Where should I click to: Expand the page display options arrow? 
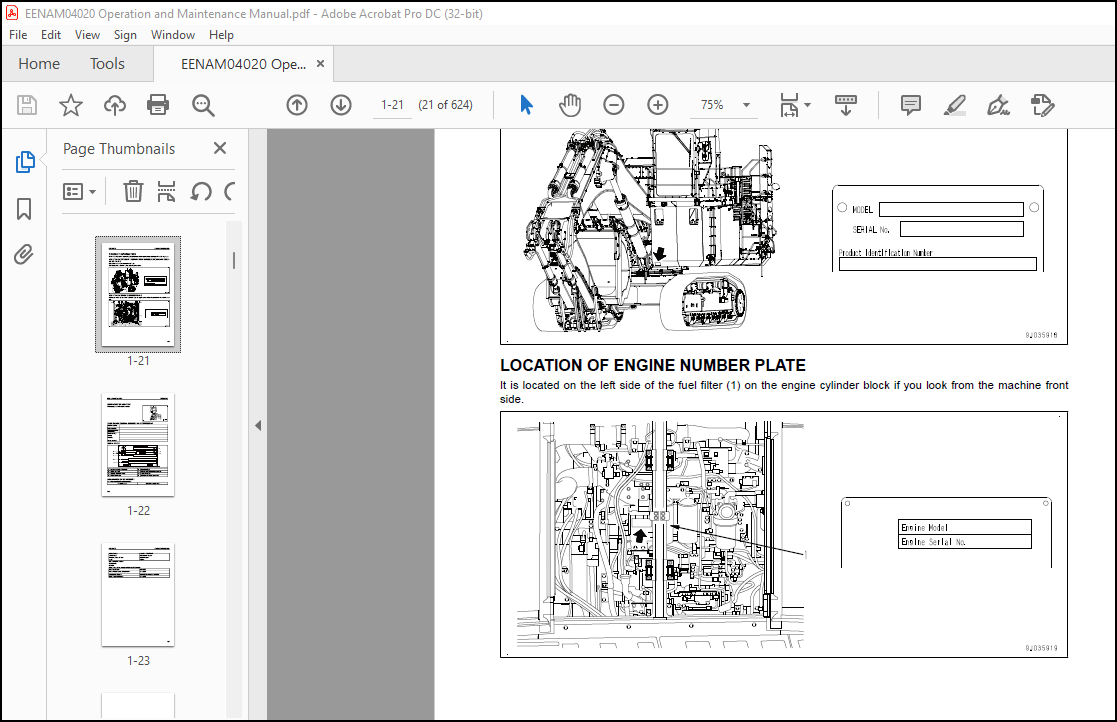[807, 105]
